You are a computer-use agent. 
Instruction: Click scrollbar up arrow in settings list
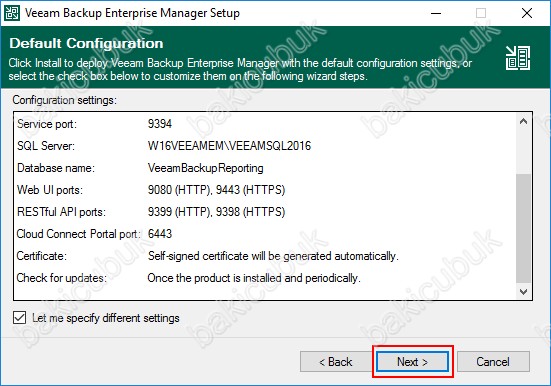524,122
